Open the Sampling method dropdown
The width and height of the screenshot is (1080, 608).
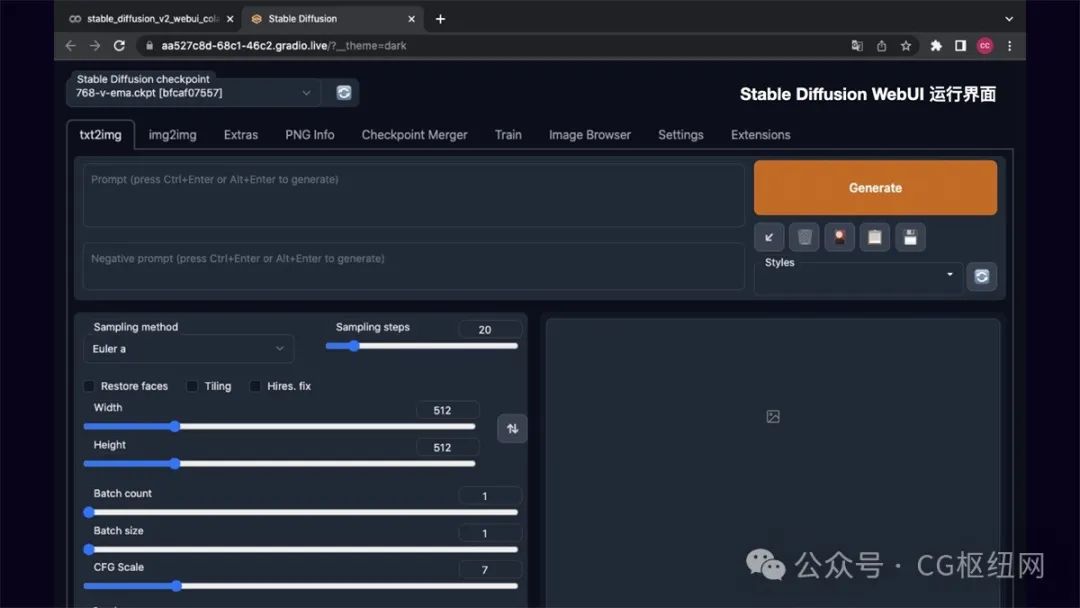click(x=189, y=348)
